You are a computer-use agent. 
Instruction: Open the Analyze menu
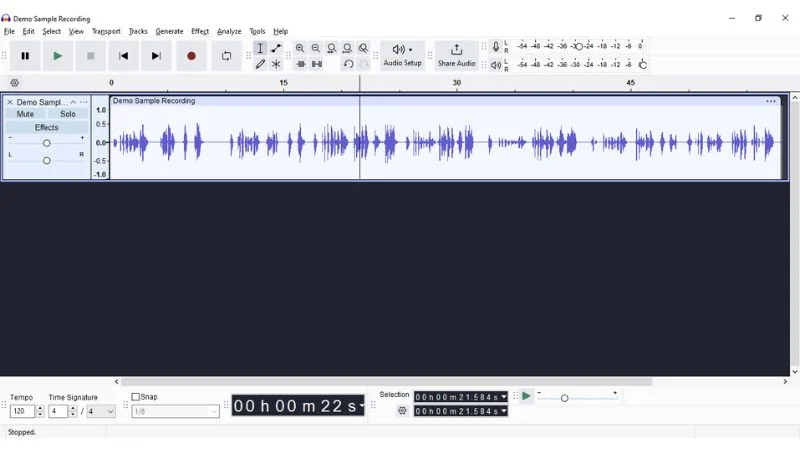pyautogui.click(x=229, y=31)
